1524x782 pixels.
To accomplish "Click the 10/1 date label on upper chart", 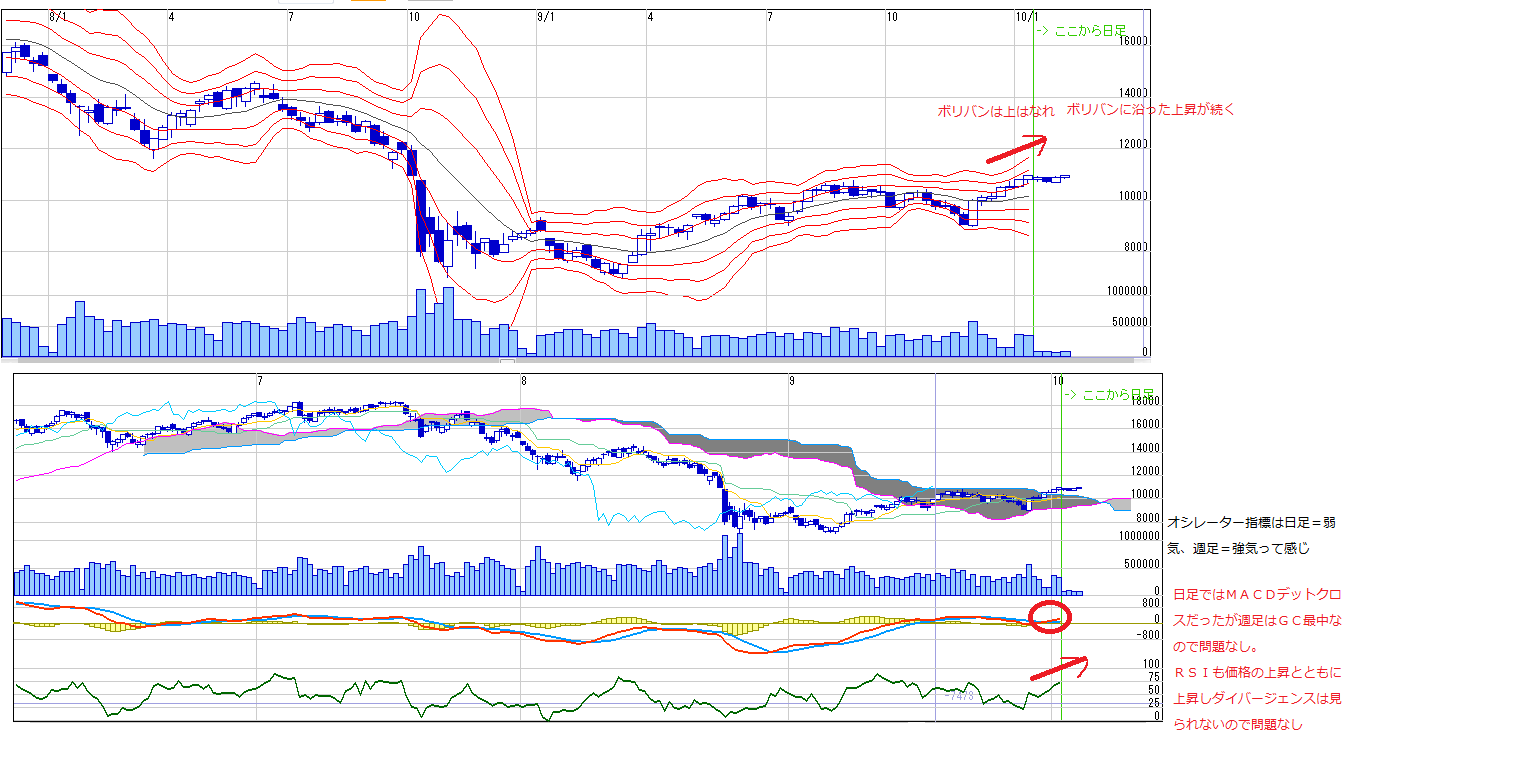I will [1027, 17].
